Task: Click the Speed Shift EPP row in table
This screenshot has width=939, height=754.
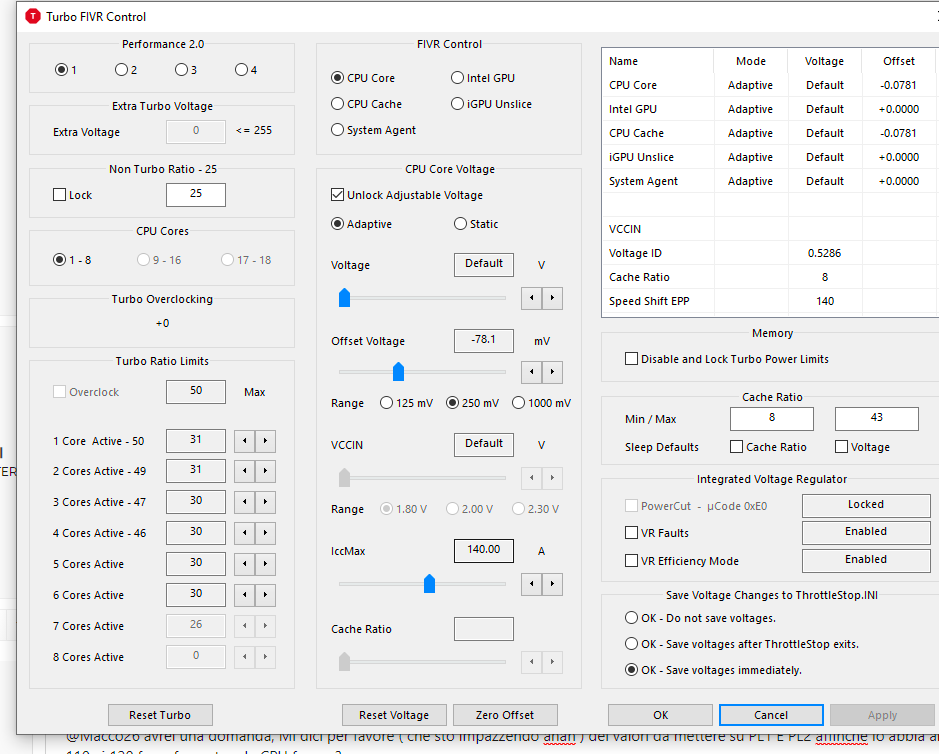Action: pos(768,301)
